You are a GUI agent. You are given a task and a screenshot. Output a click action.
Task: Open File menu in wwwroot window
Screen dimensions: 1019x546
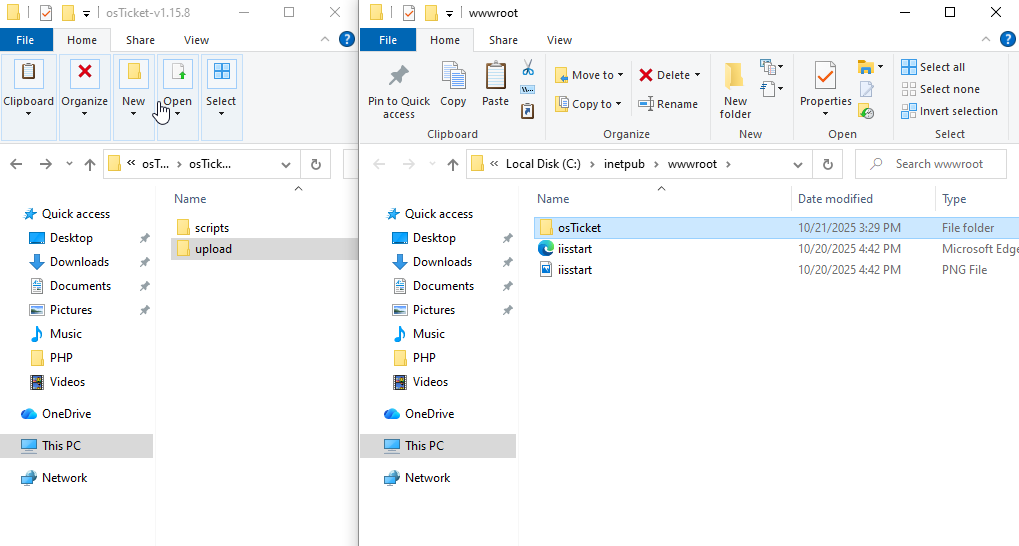pyautogui.click(x=388, y=40)
